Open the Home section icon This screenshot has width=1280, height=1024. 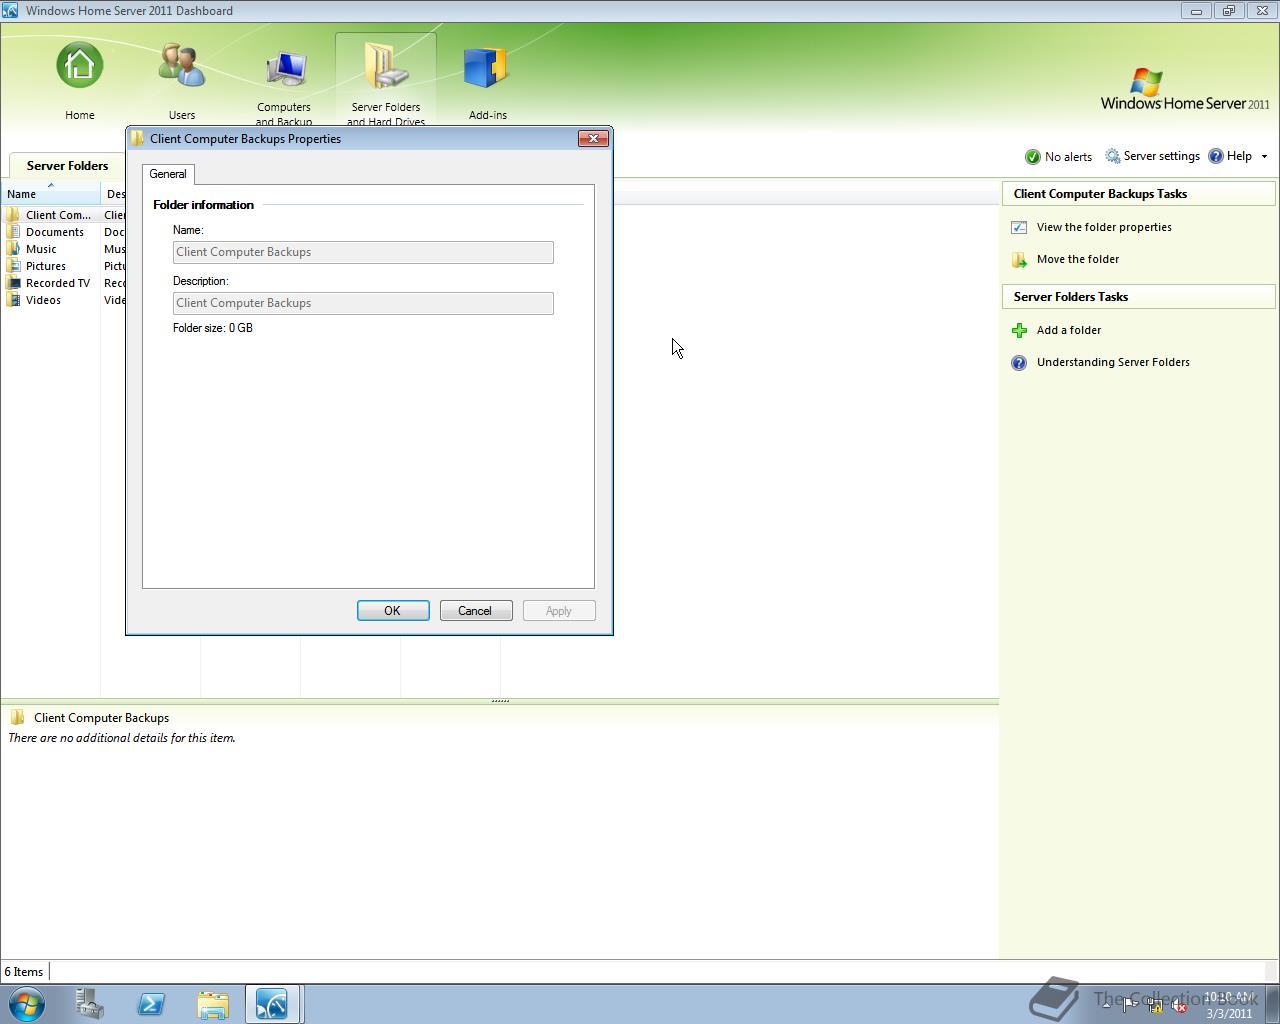(x=79, y=66)
